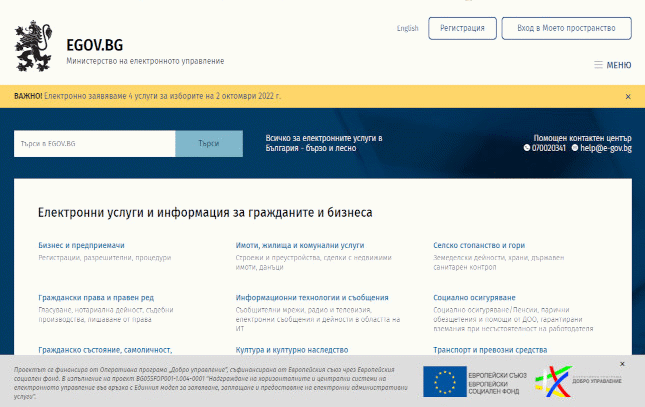This screenshot has height=407, width=645.
Task: Click Вход в Моето пространство button
Action: click(x=566, y=28)
